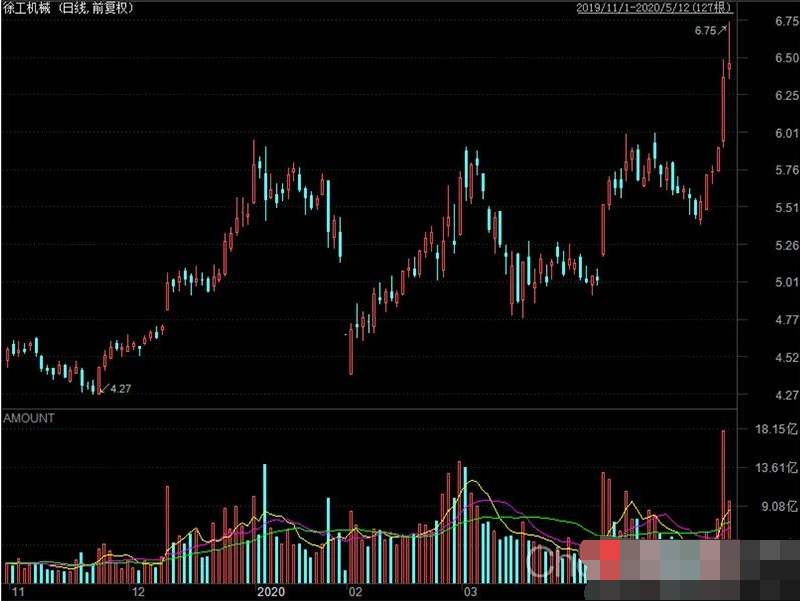Viewport: 800px width, 601px height.
Task: Click the 13.61亿 amount axis label
Action: click(x=776, y=467)
